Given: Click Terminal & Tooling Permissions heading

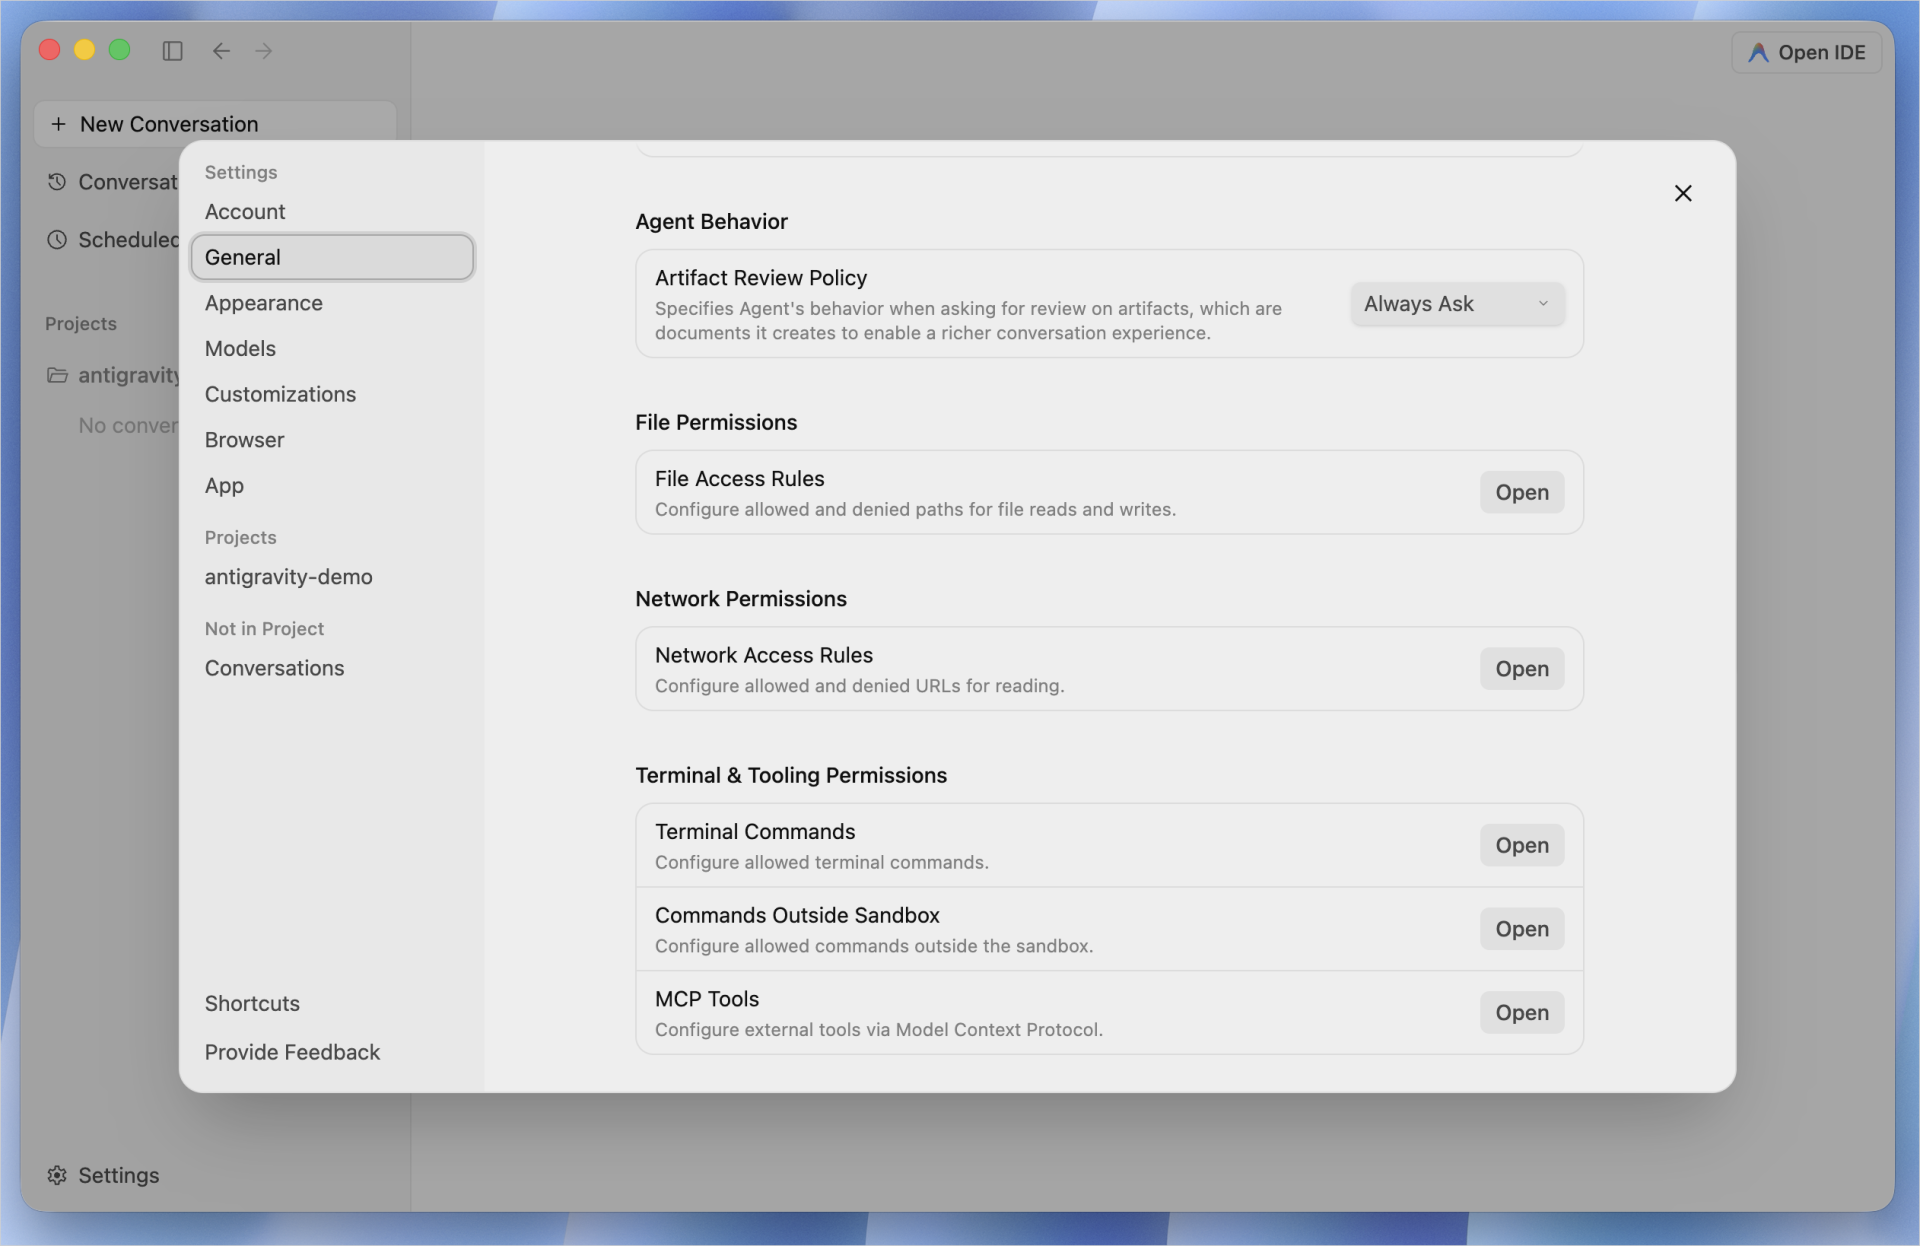Looking at the screenshot, I should click(x=791, y=776).
